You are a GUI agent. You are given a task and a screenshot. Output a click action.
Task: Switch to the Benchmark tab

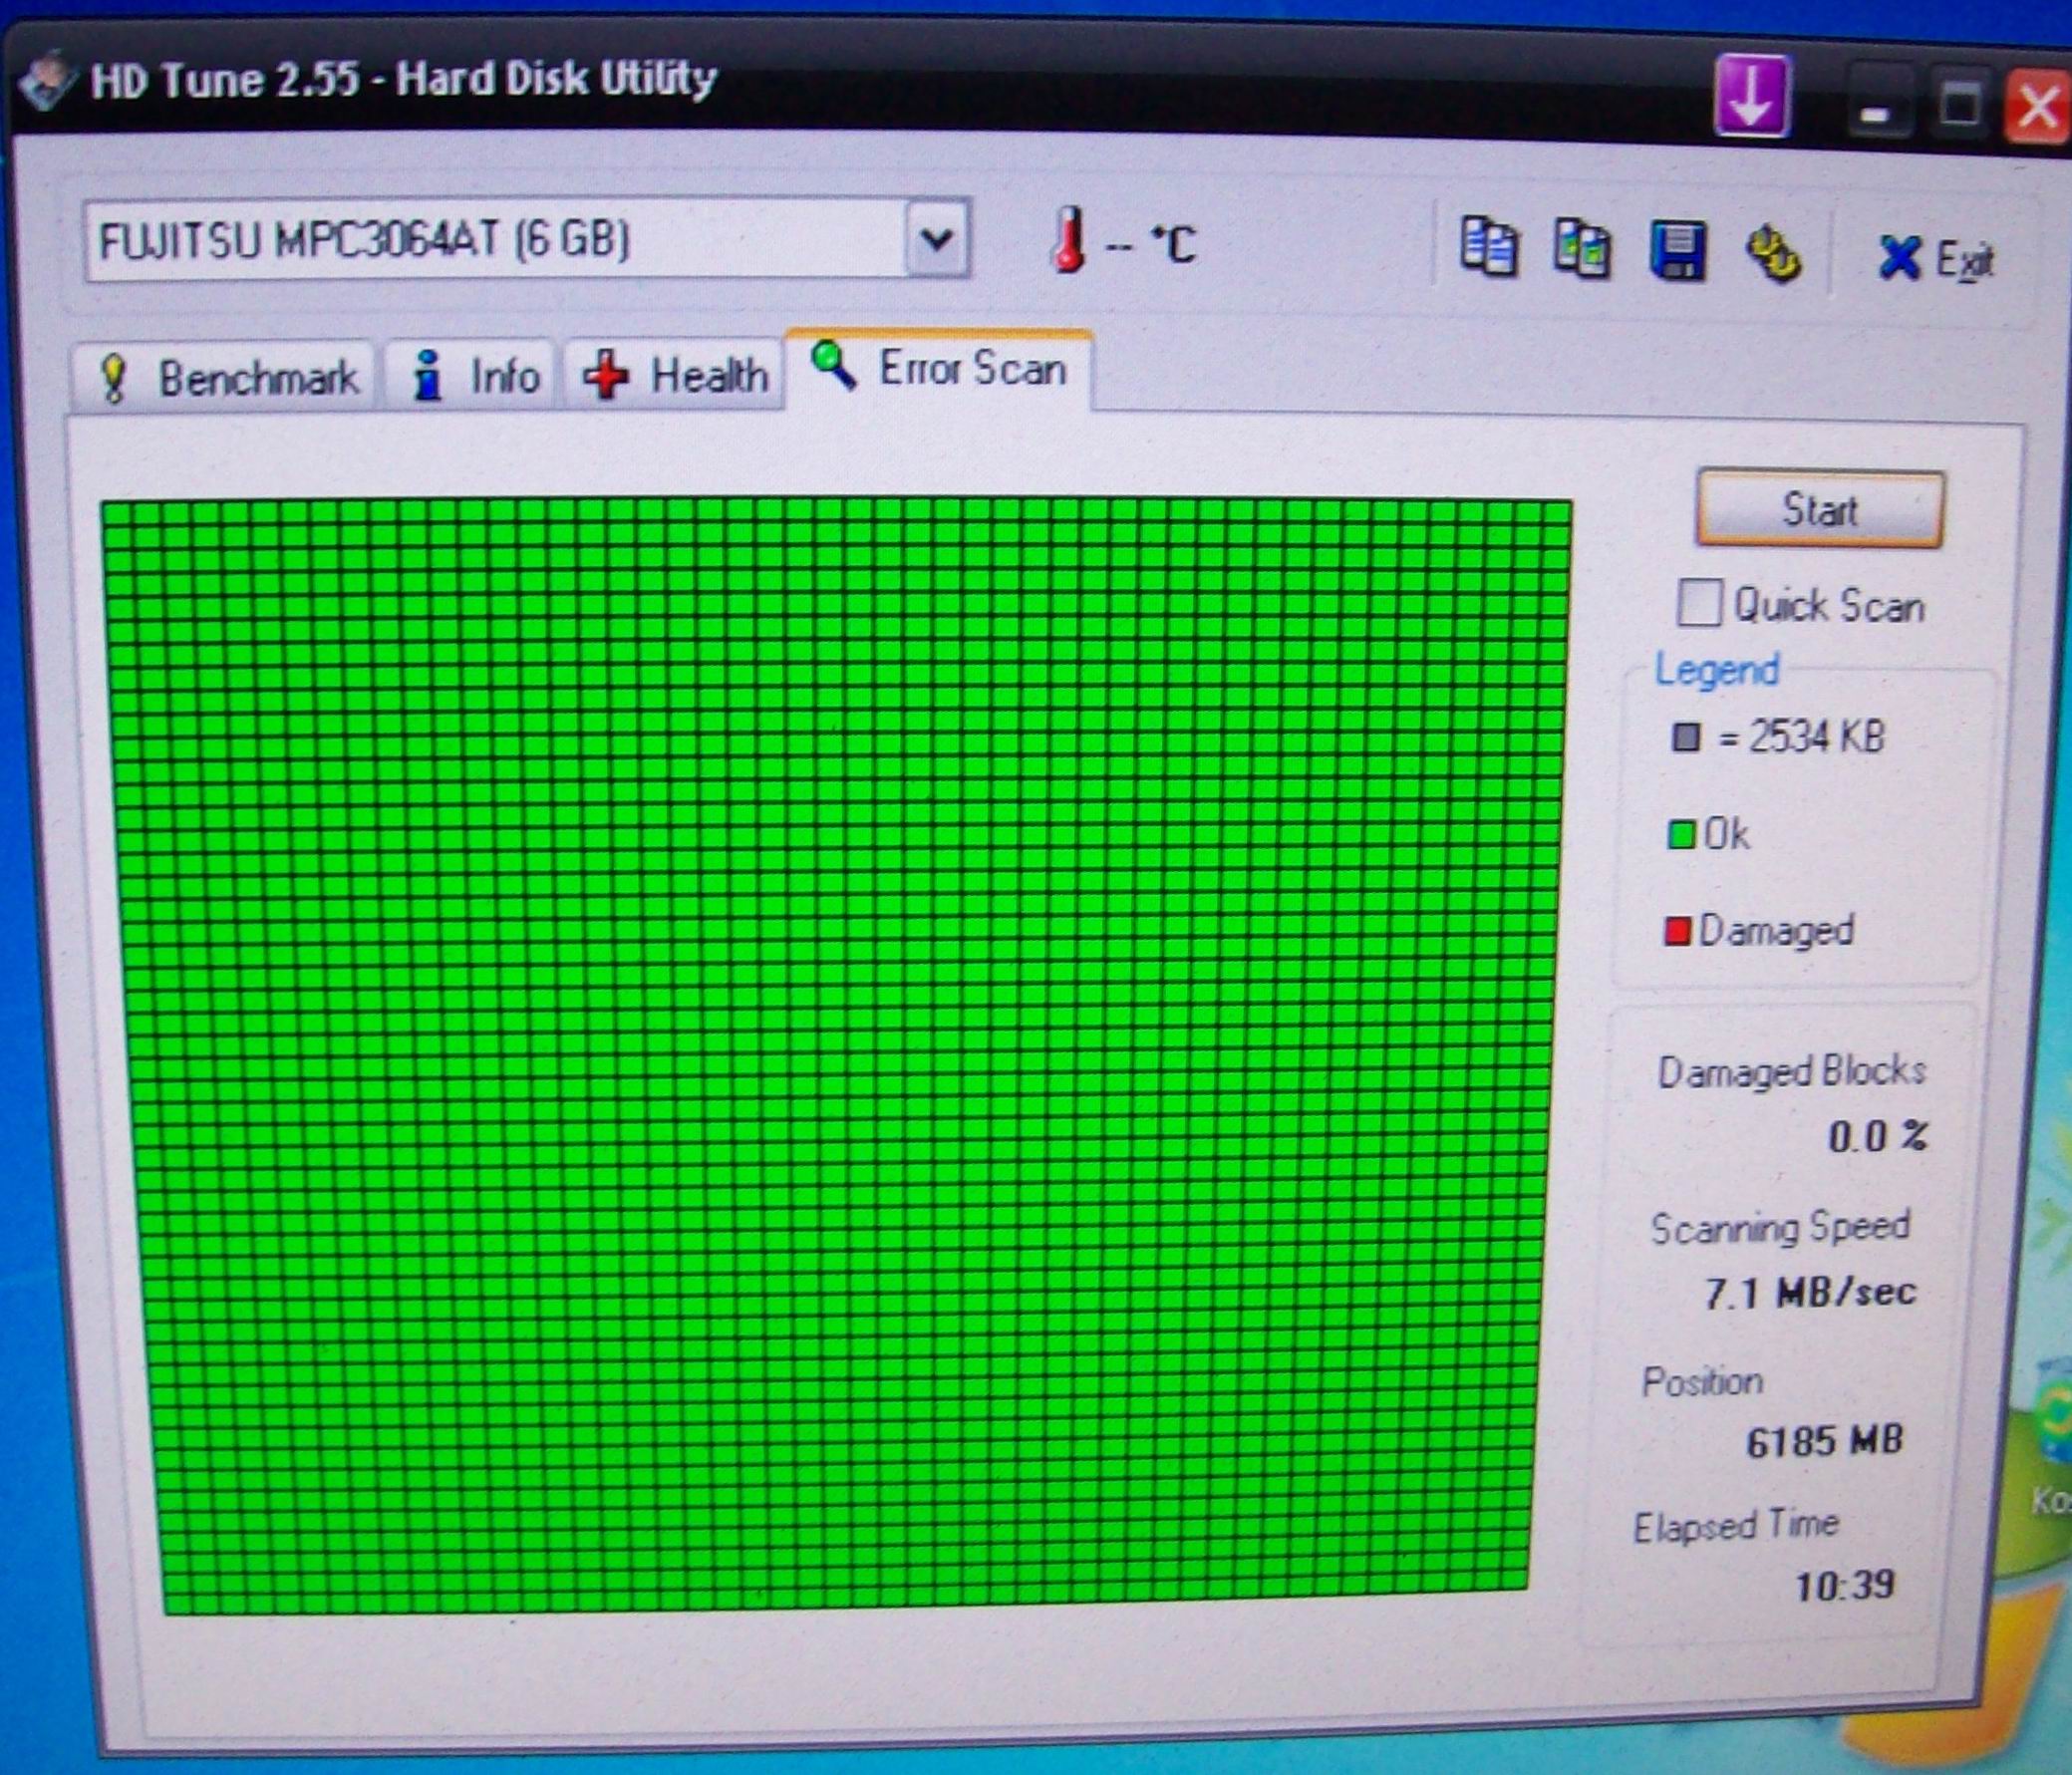226,378
